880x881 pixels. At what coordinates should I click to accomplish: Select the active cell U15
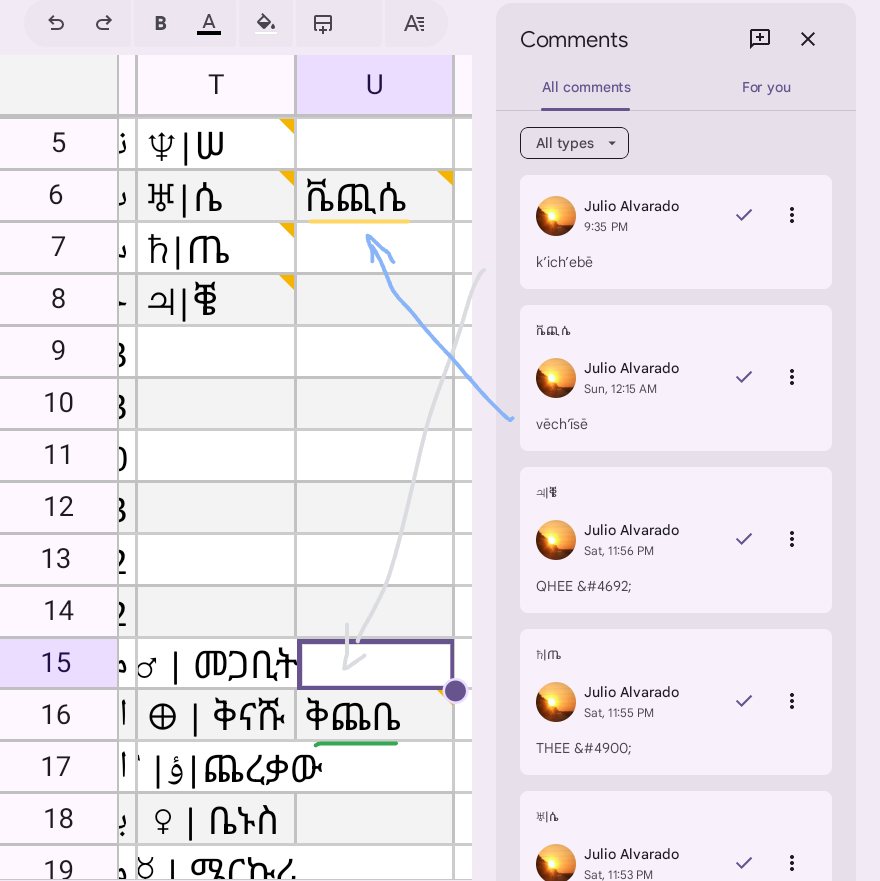coord(374,664)
